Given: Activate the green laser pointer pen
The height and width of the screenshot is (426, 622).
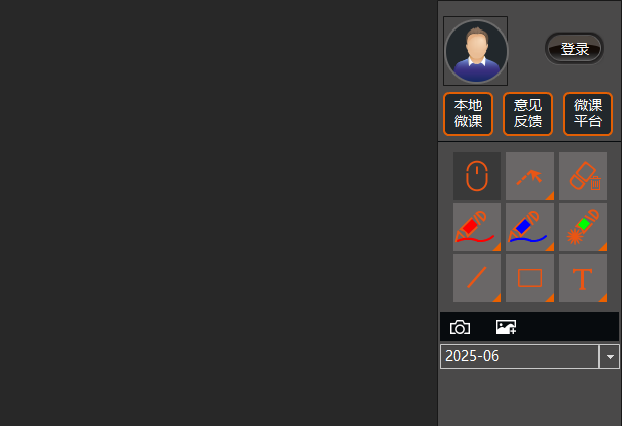Looking at the screenshot, I should (583, 227).
